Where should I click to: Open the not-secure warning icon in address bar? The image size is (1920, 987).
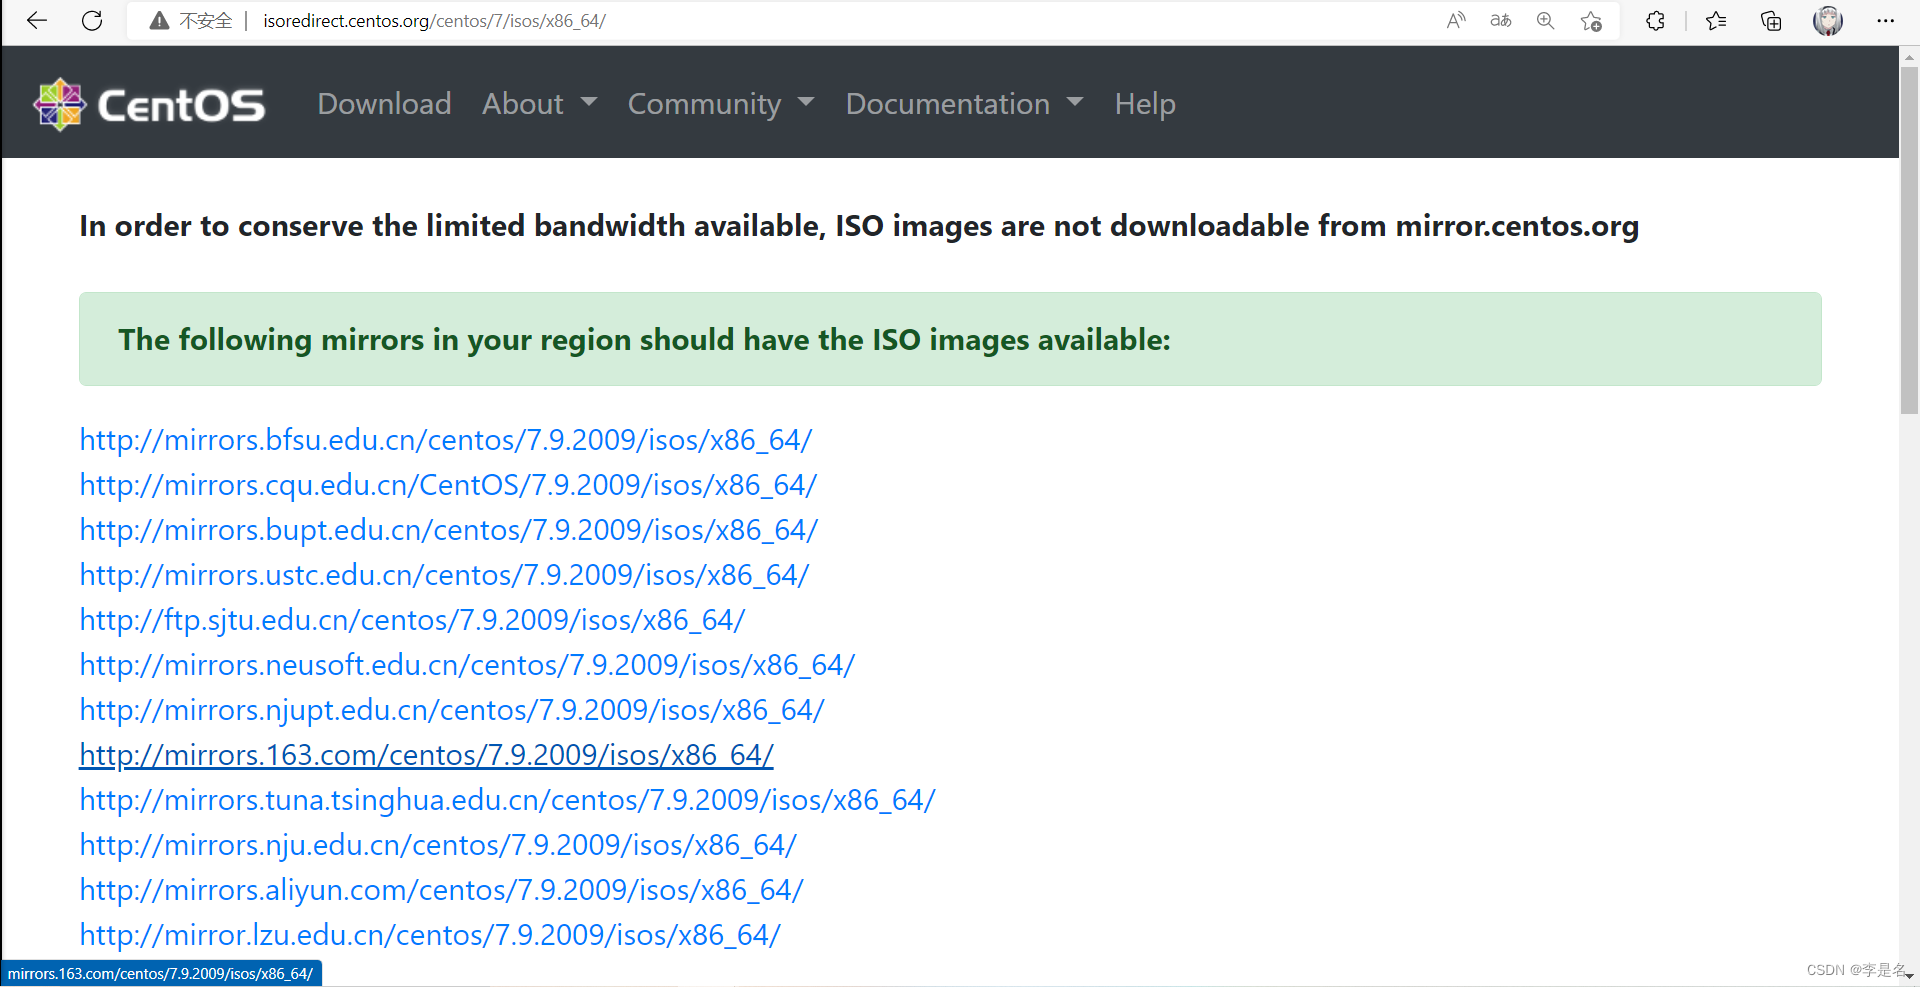coord(159,21)
